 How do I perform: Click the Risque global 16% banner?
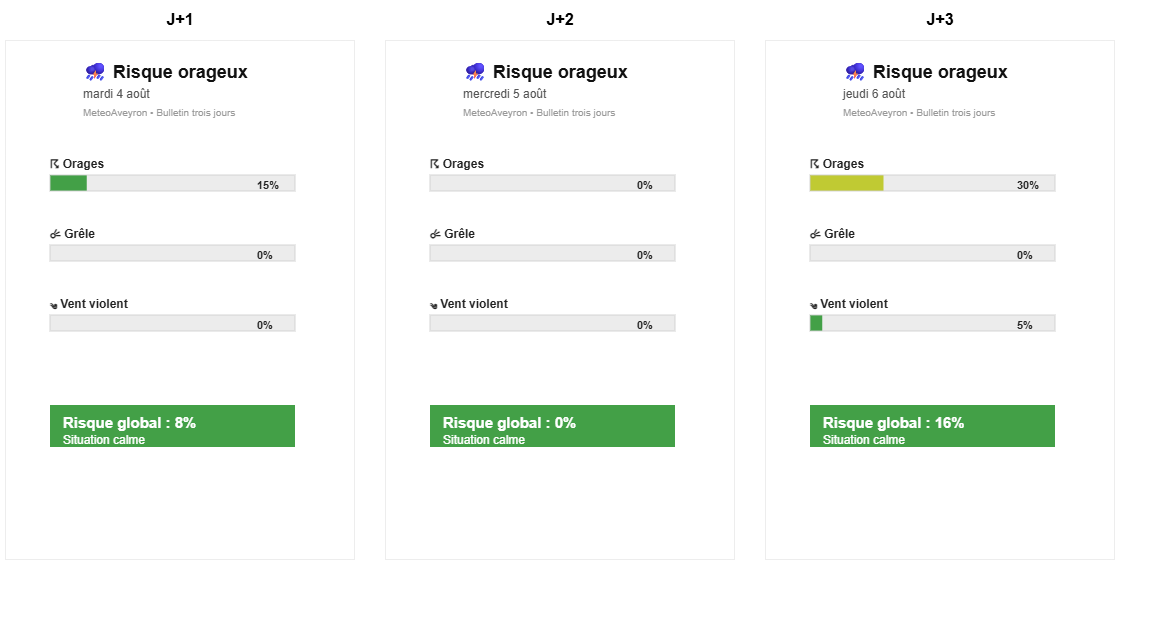(x=932, y=426)
